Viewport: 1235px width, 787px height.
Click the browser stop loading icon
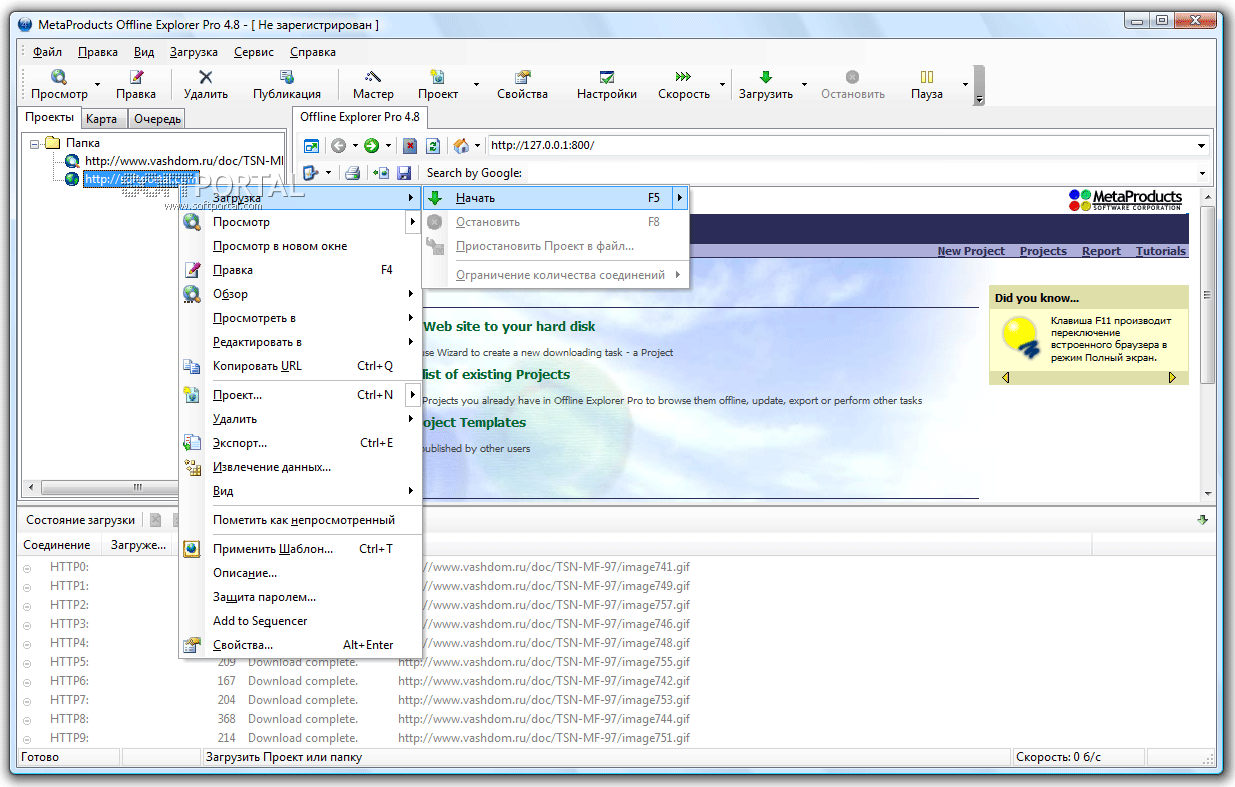coord(410,146)
